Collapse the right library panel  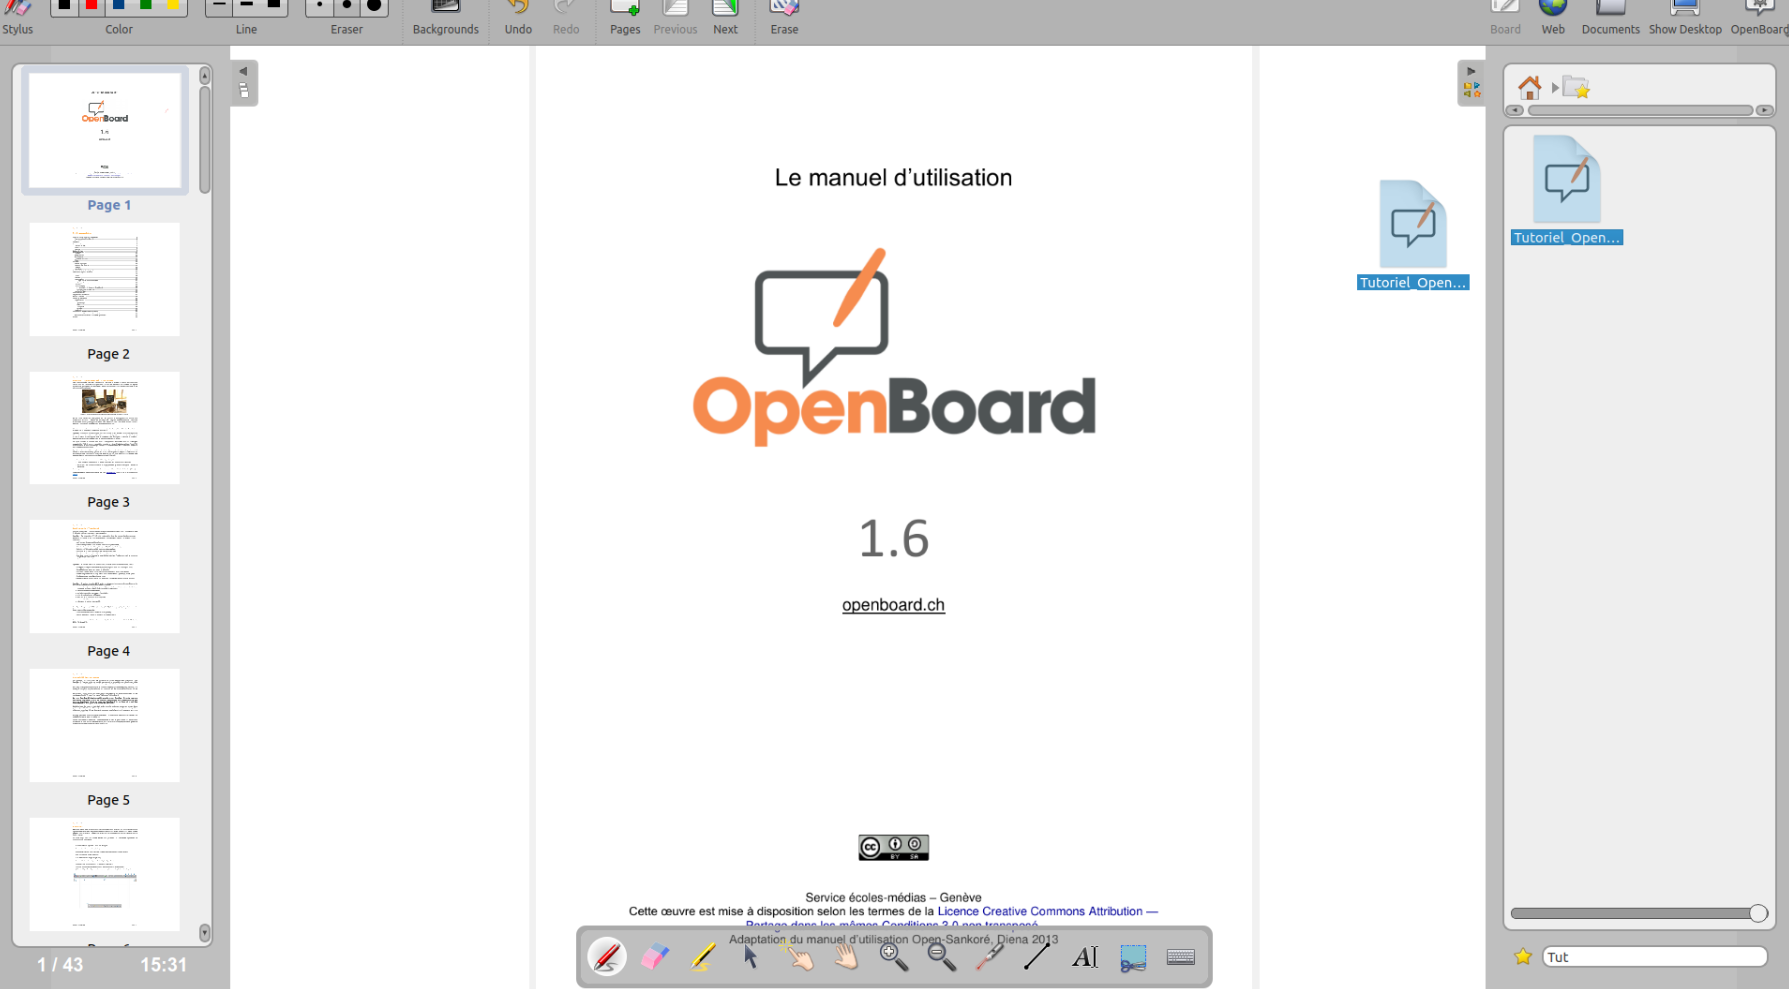tap(1471, 83)
